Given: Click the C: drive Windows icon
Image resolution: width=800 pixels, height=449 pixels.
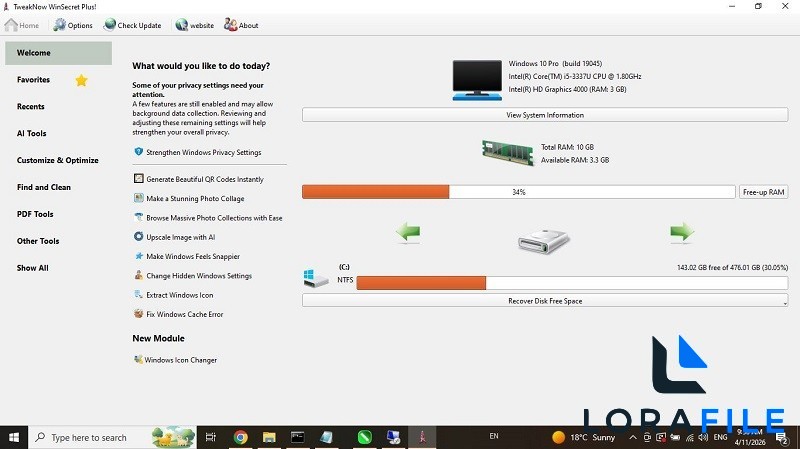Looking at the screenshot, I should point(315,278).
